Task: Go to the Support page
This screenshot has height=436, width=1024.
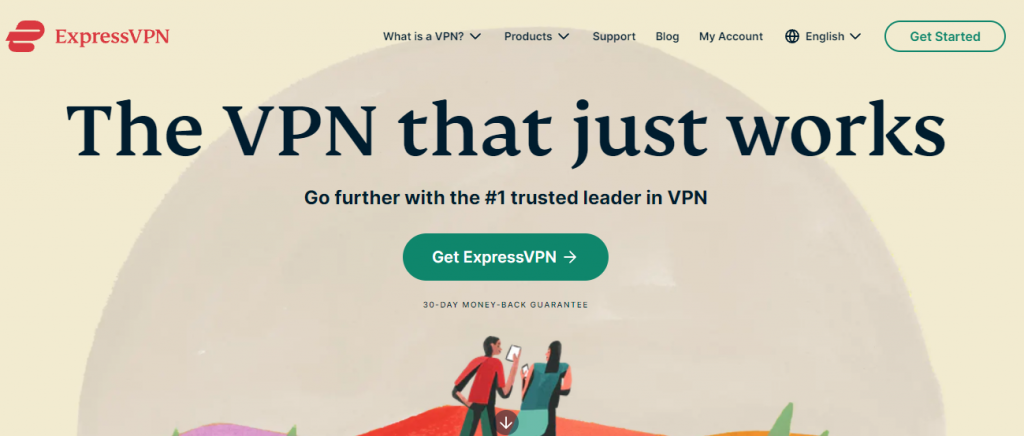Action: click(614, 37)
